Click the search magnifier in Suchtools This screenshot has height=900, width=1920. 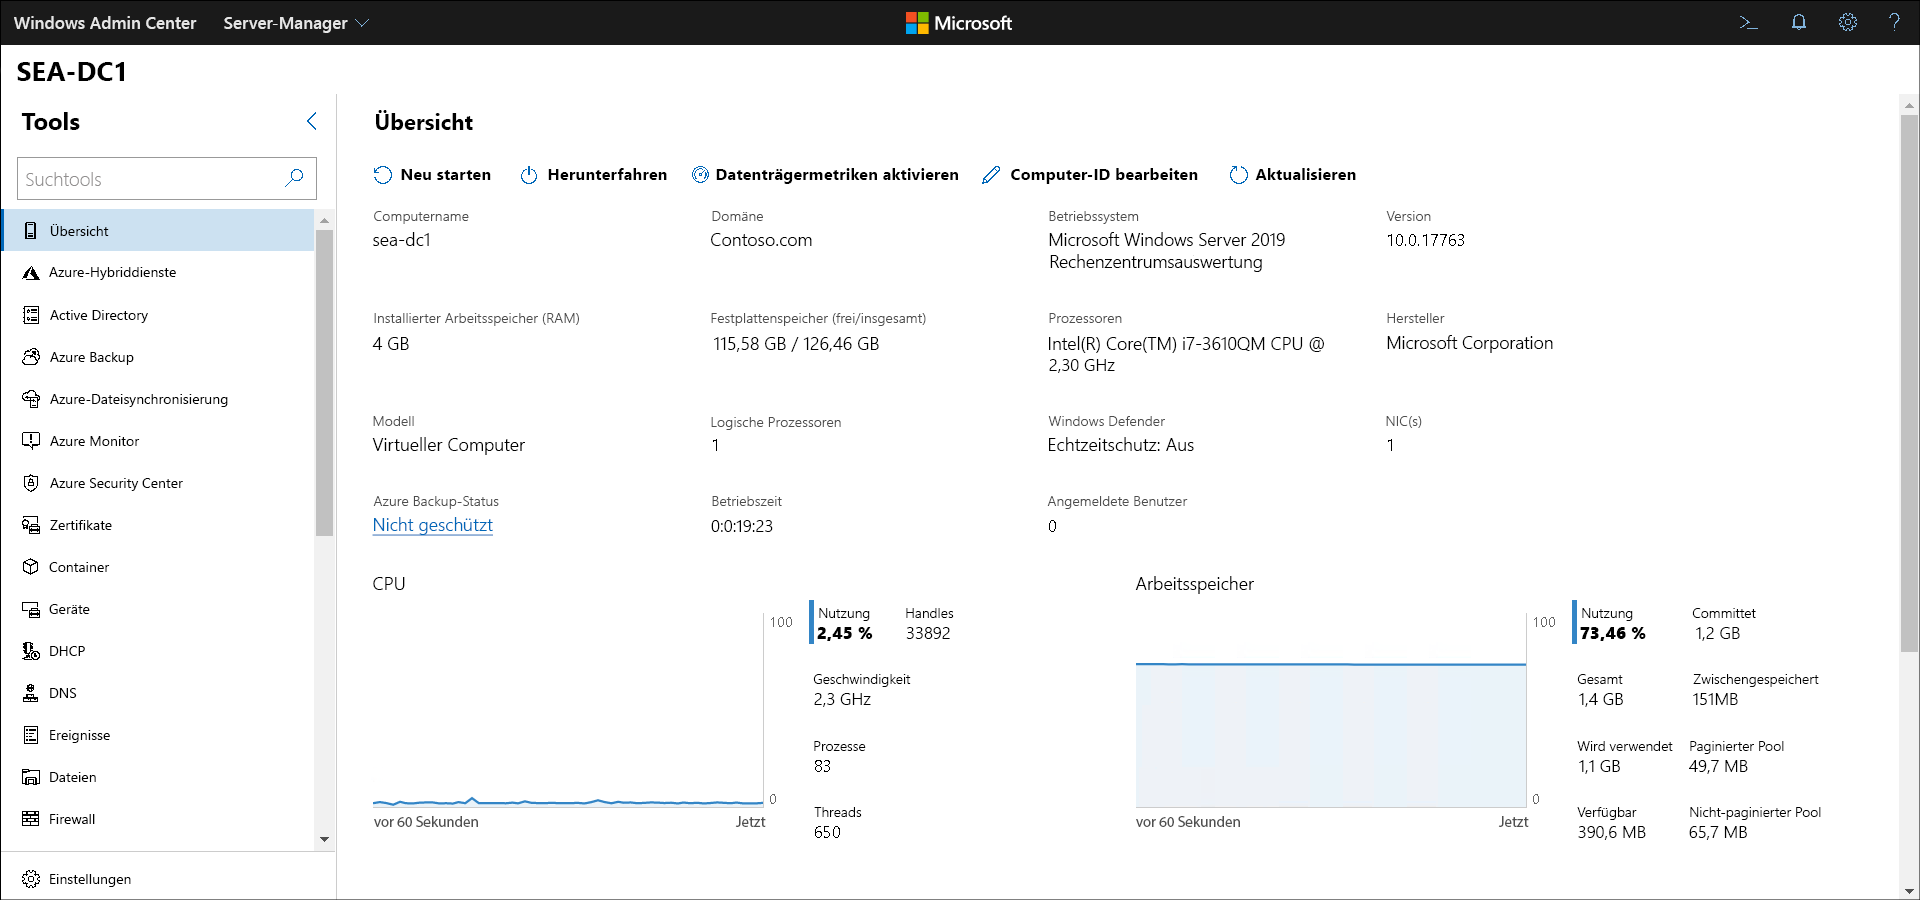pyautogui.click(x=294, y=178)
